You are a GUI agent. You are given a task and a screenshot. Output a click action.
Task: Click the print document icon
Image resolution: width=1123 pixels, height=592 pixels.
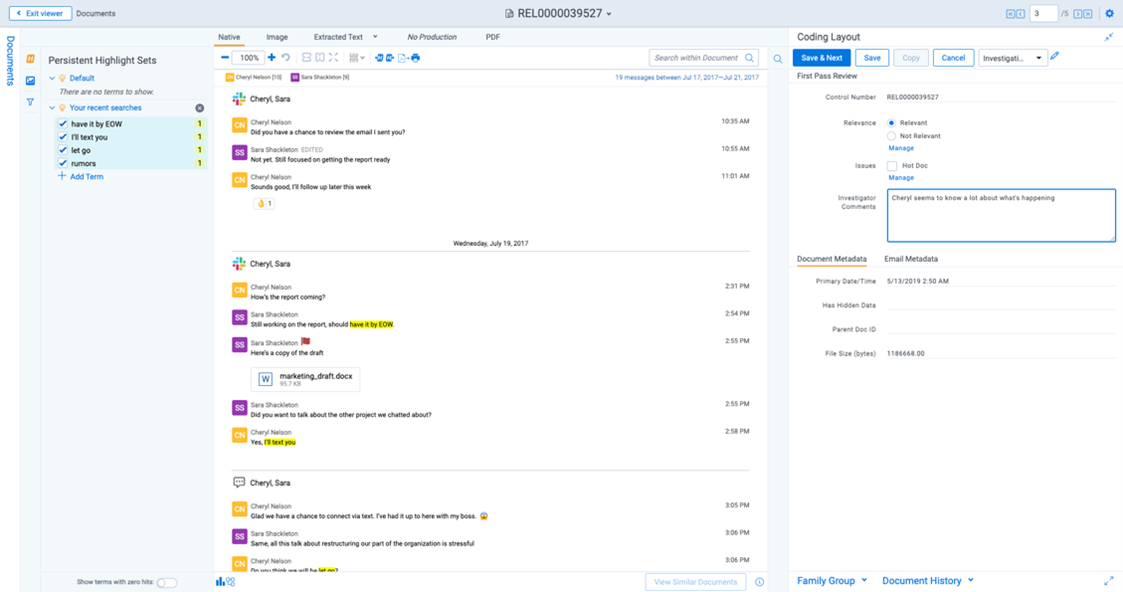[415, 58]
